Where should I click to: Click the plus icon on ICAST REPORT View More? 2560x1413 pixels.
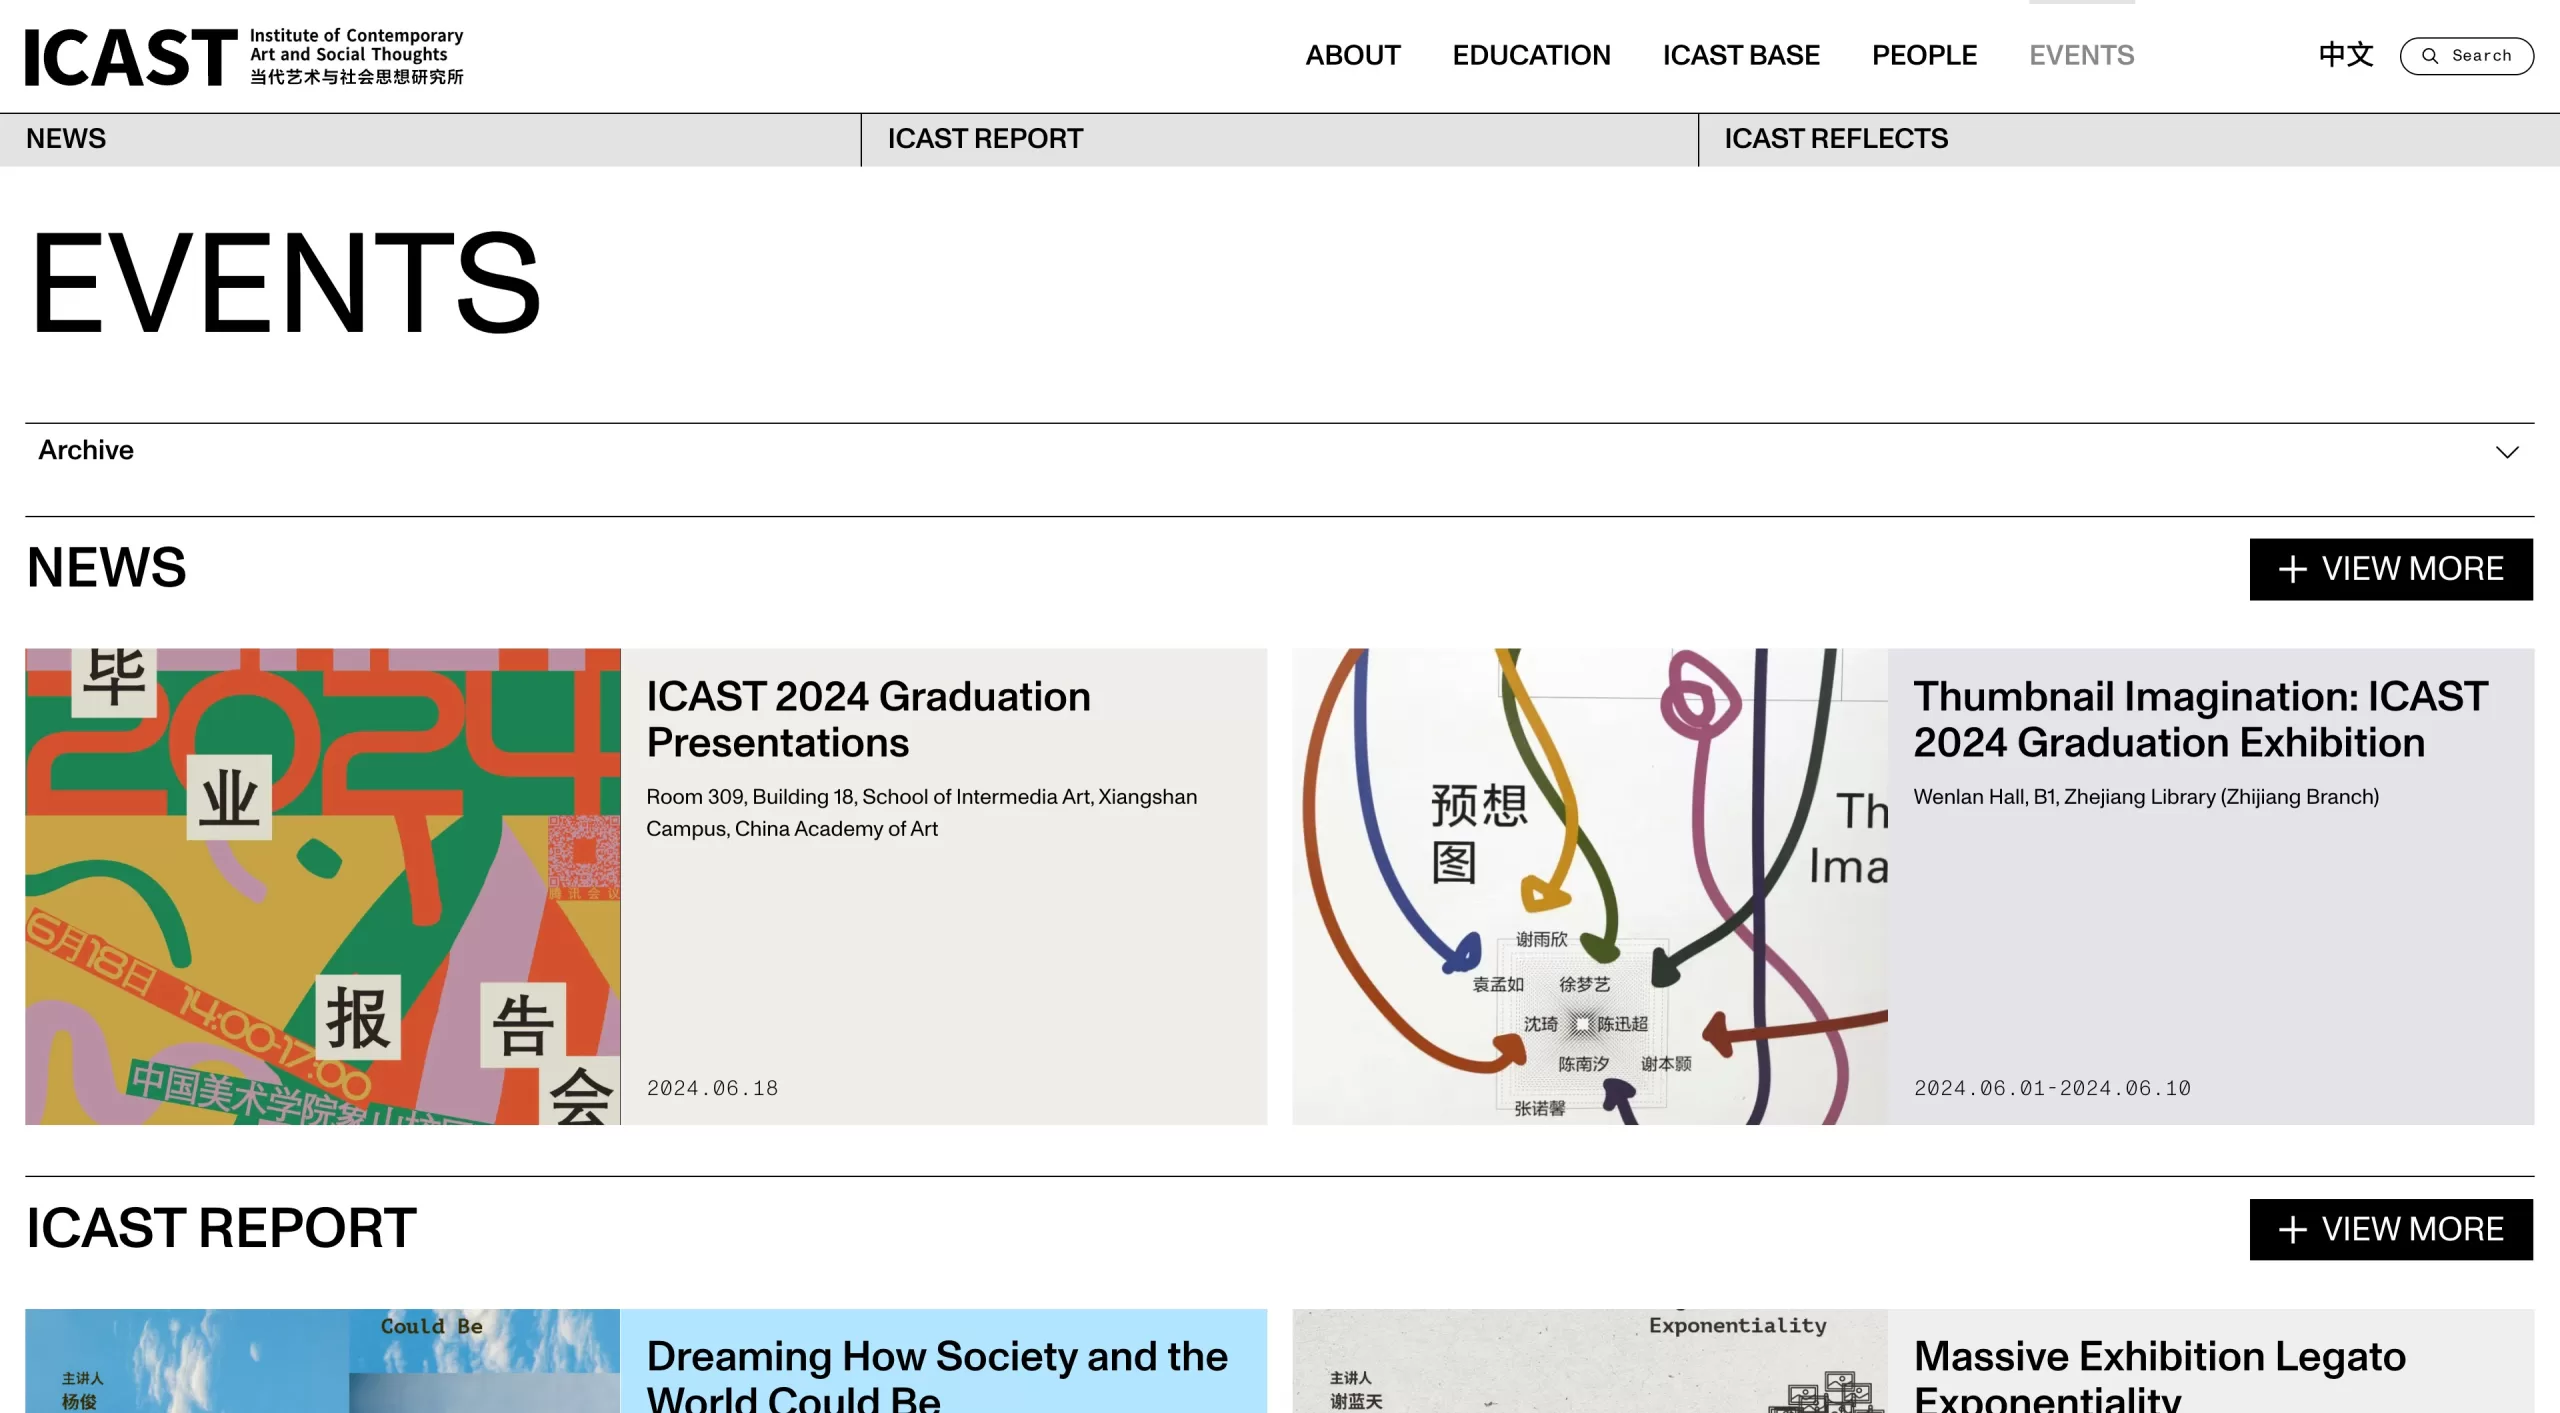(x=2293, y=1229)
